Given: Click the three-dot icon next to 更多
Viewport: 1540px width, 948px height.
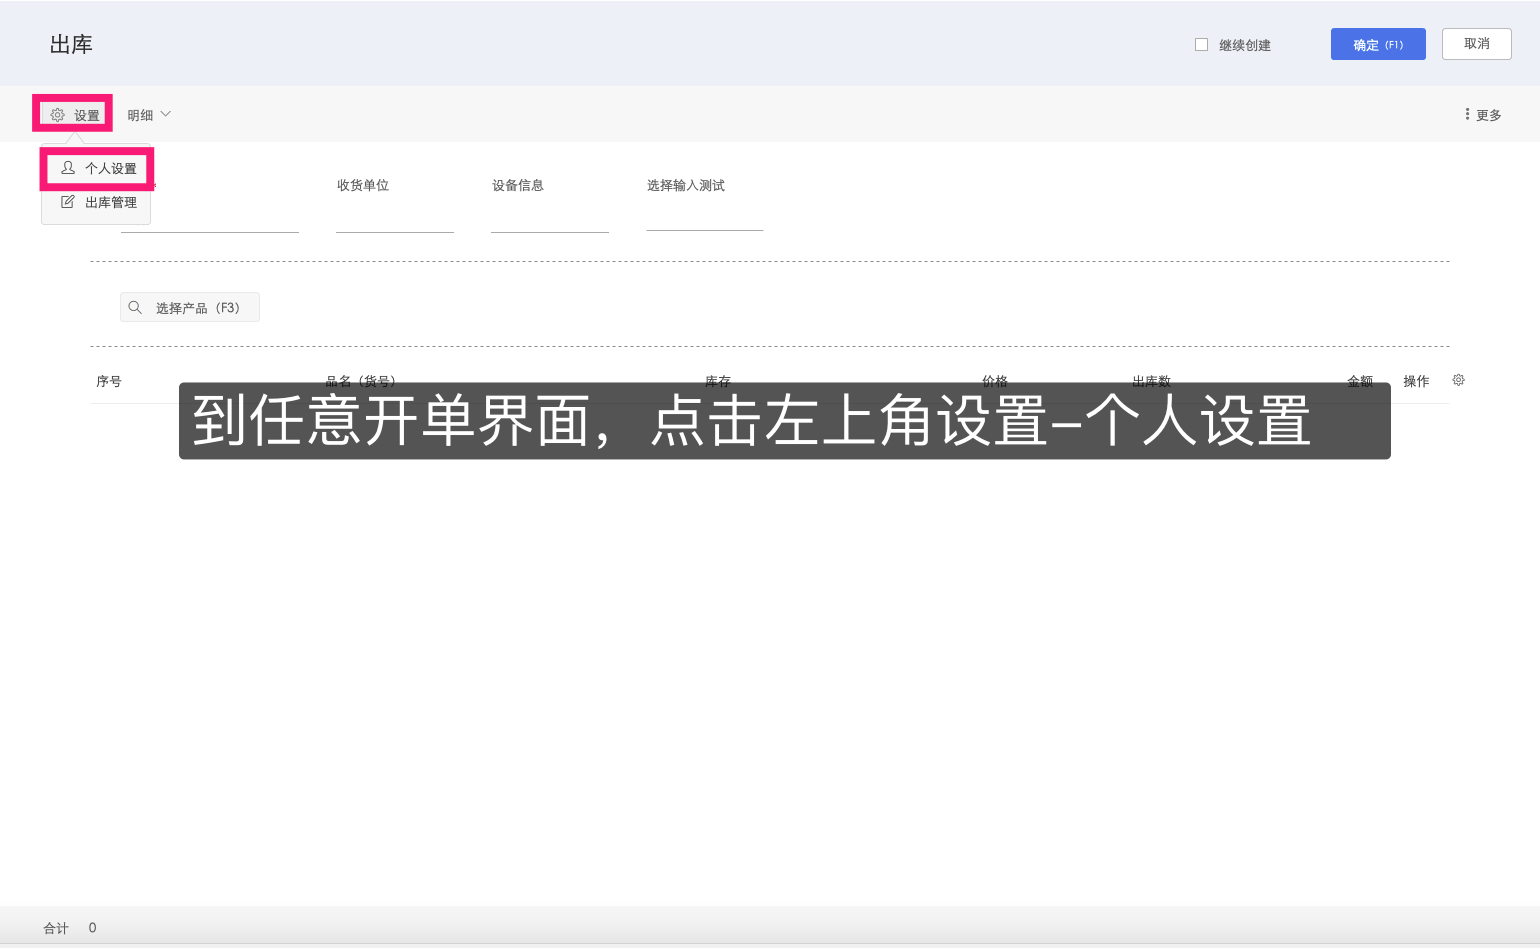Looking at the screenshot, I should click(x=1465, y=114).
